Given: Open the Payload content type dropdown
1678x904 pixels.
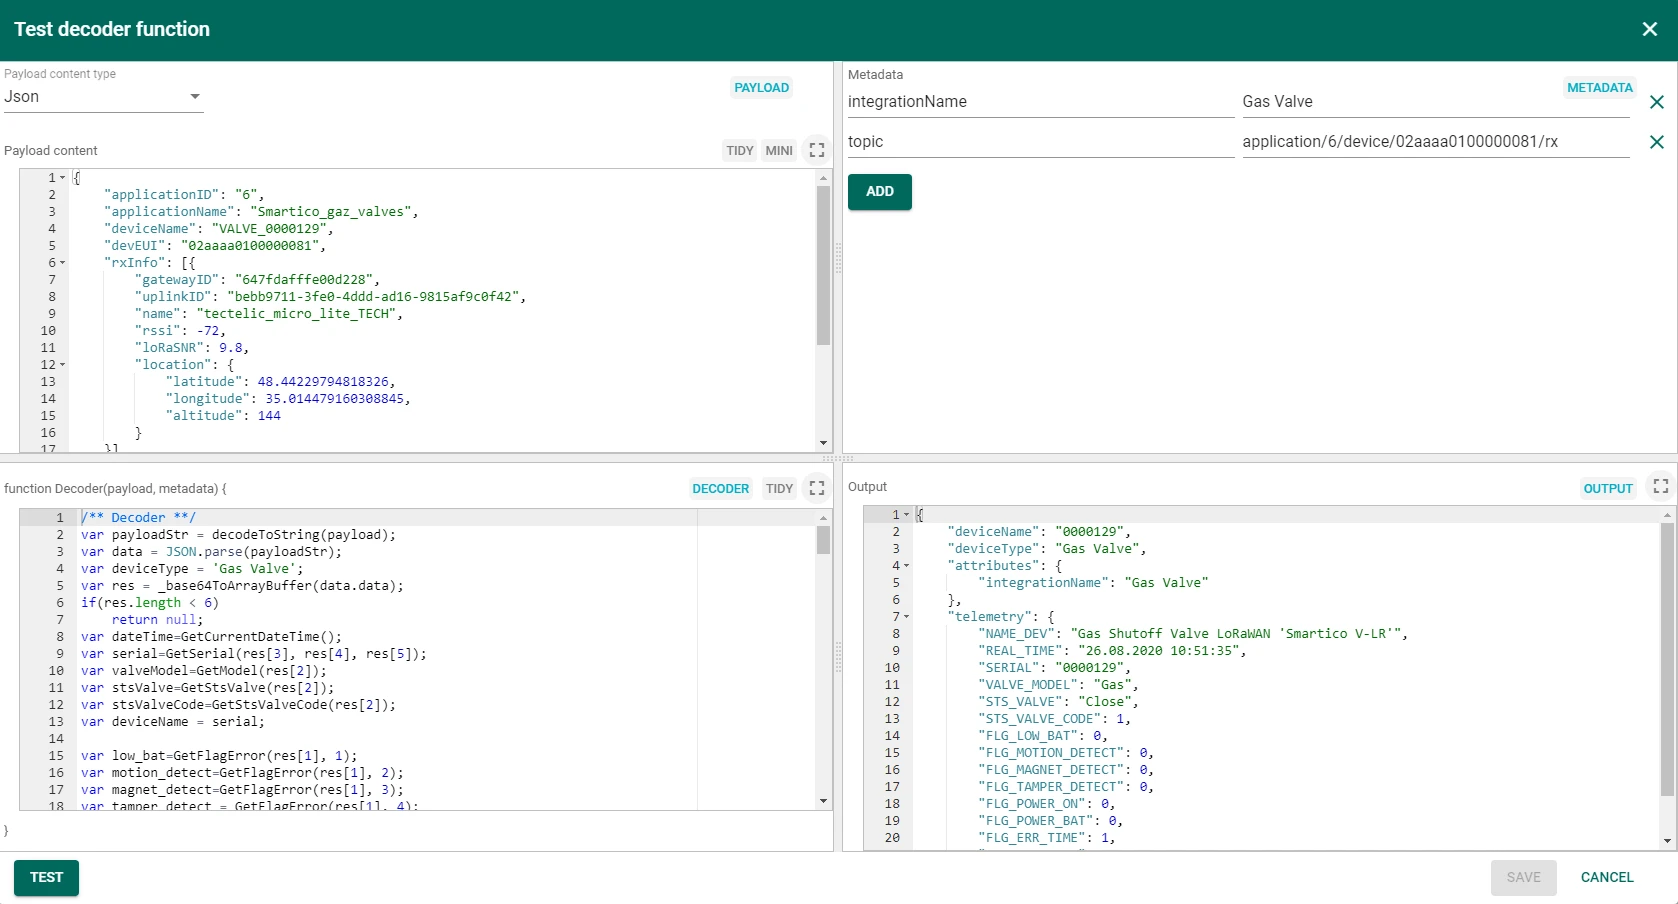Looking at the screenshot, I should (103, 97).
